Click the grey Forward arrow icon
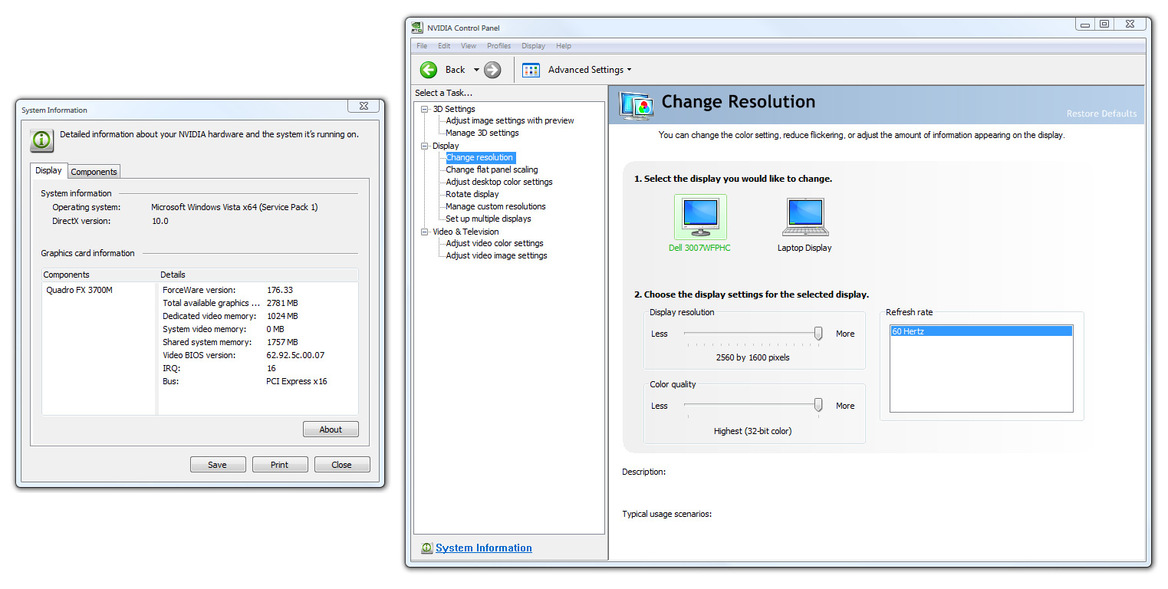The width and height of the screenshot is (1168, 589). [x=492, y=70]
